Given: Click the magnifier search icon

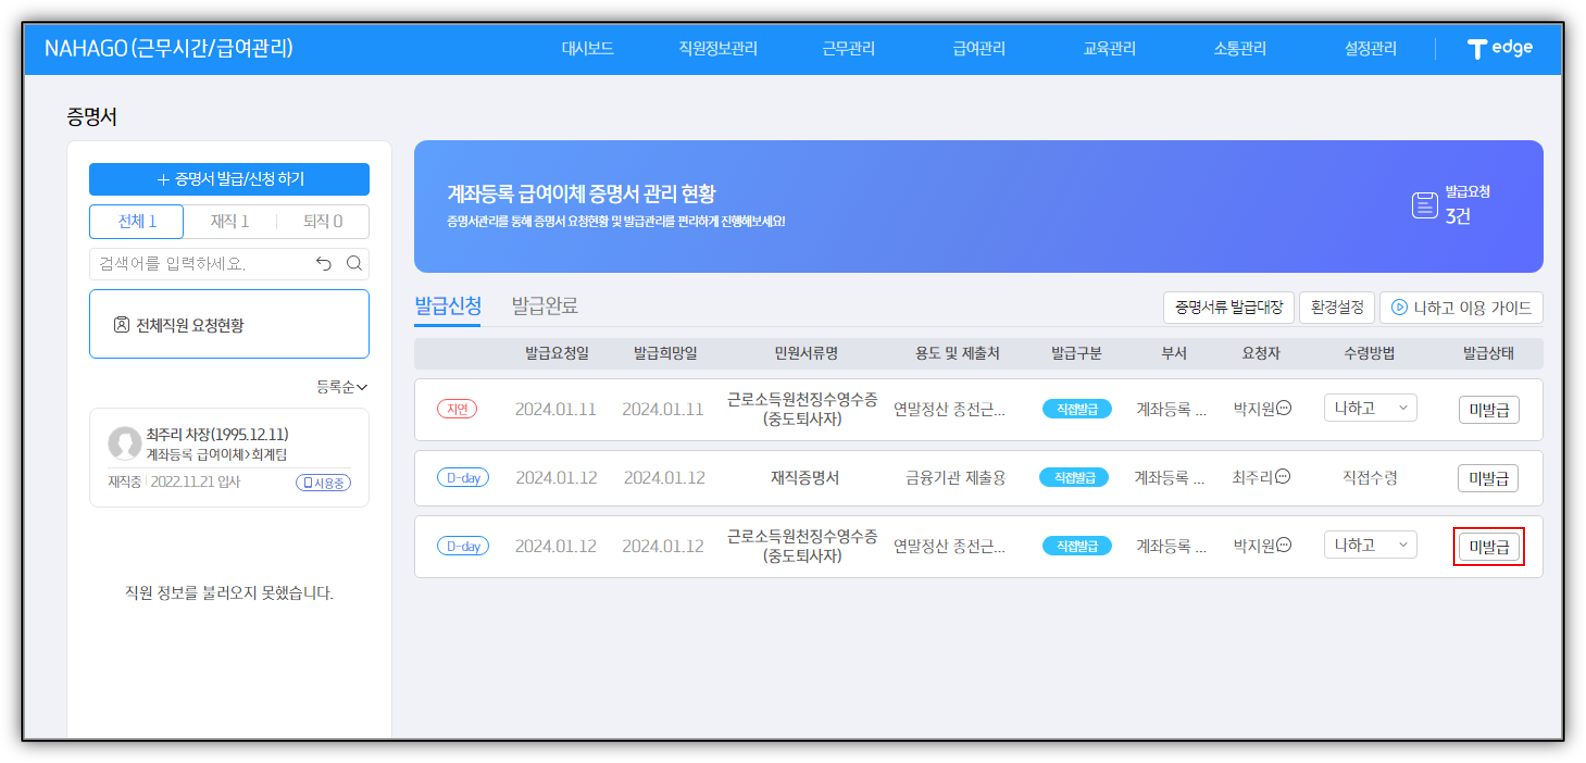Looking at the screenshot, I should tap(354, 264).
